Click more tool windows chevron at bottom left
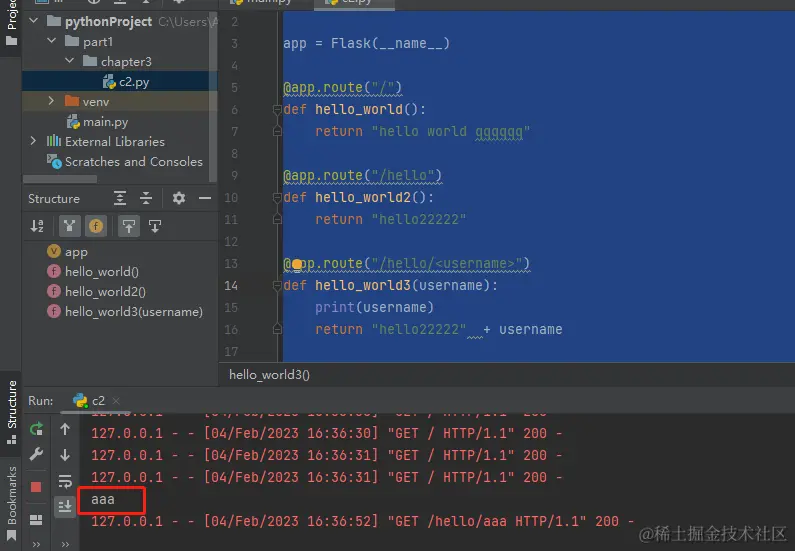The height and width of the screenshot is (551, 795). 36,544
